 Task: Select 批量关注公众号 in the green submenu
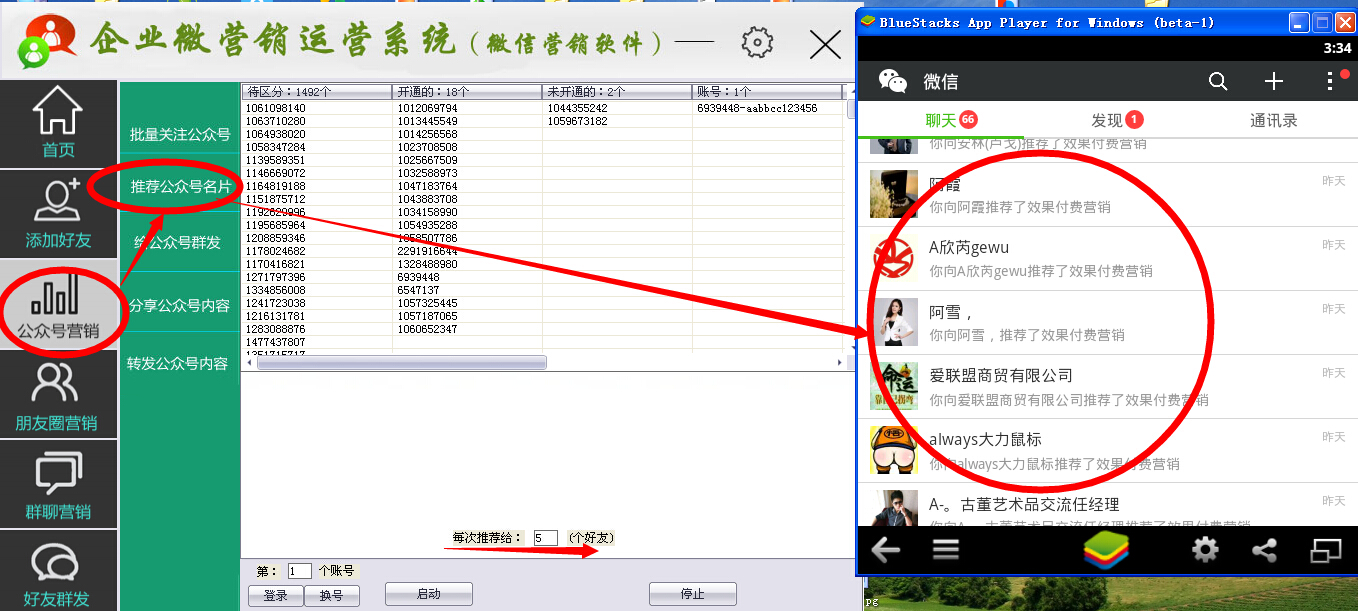pos(180,134)
